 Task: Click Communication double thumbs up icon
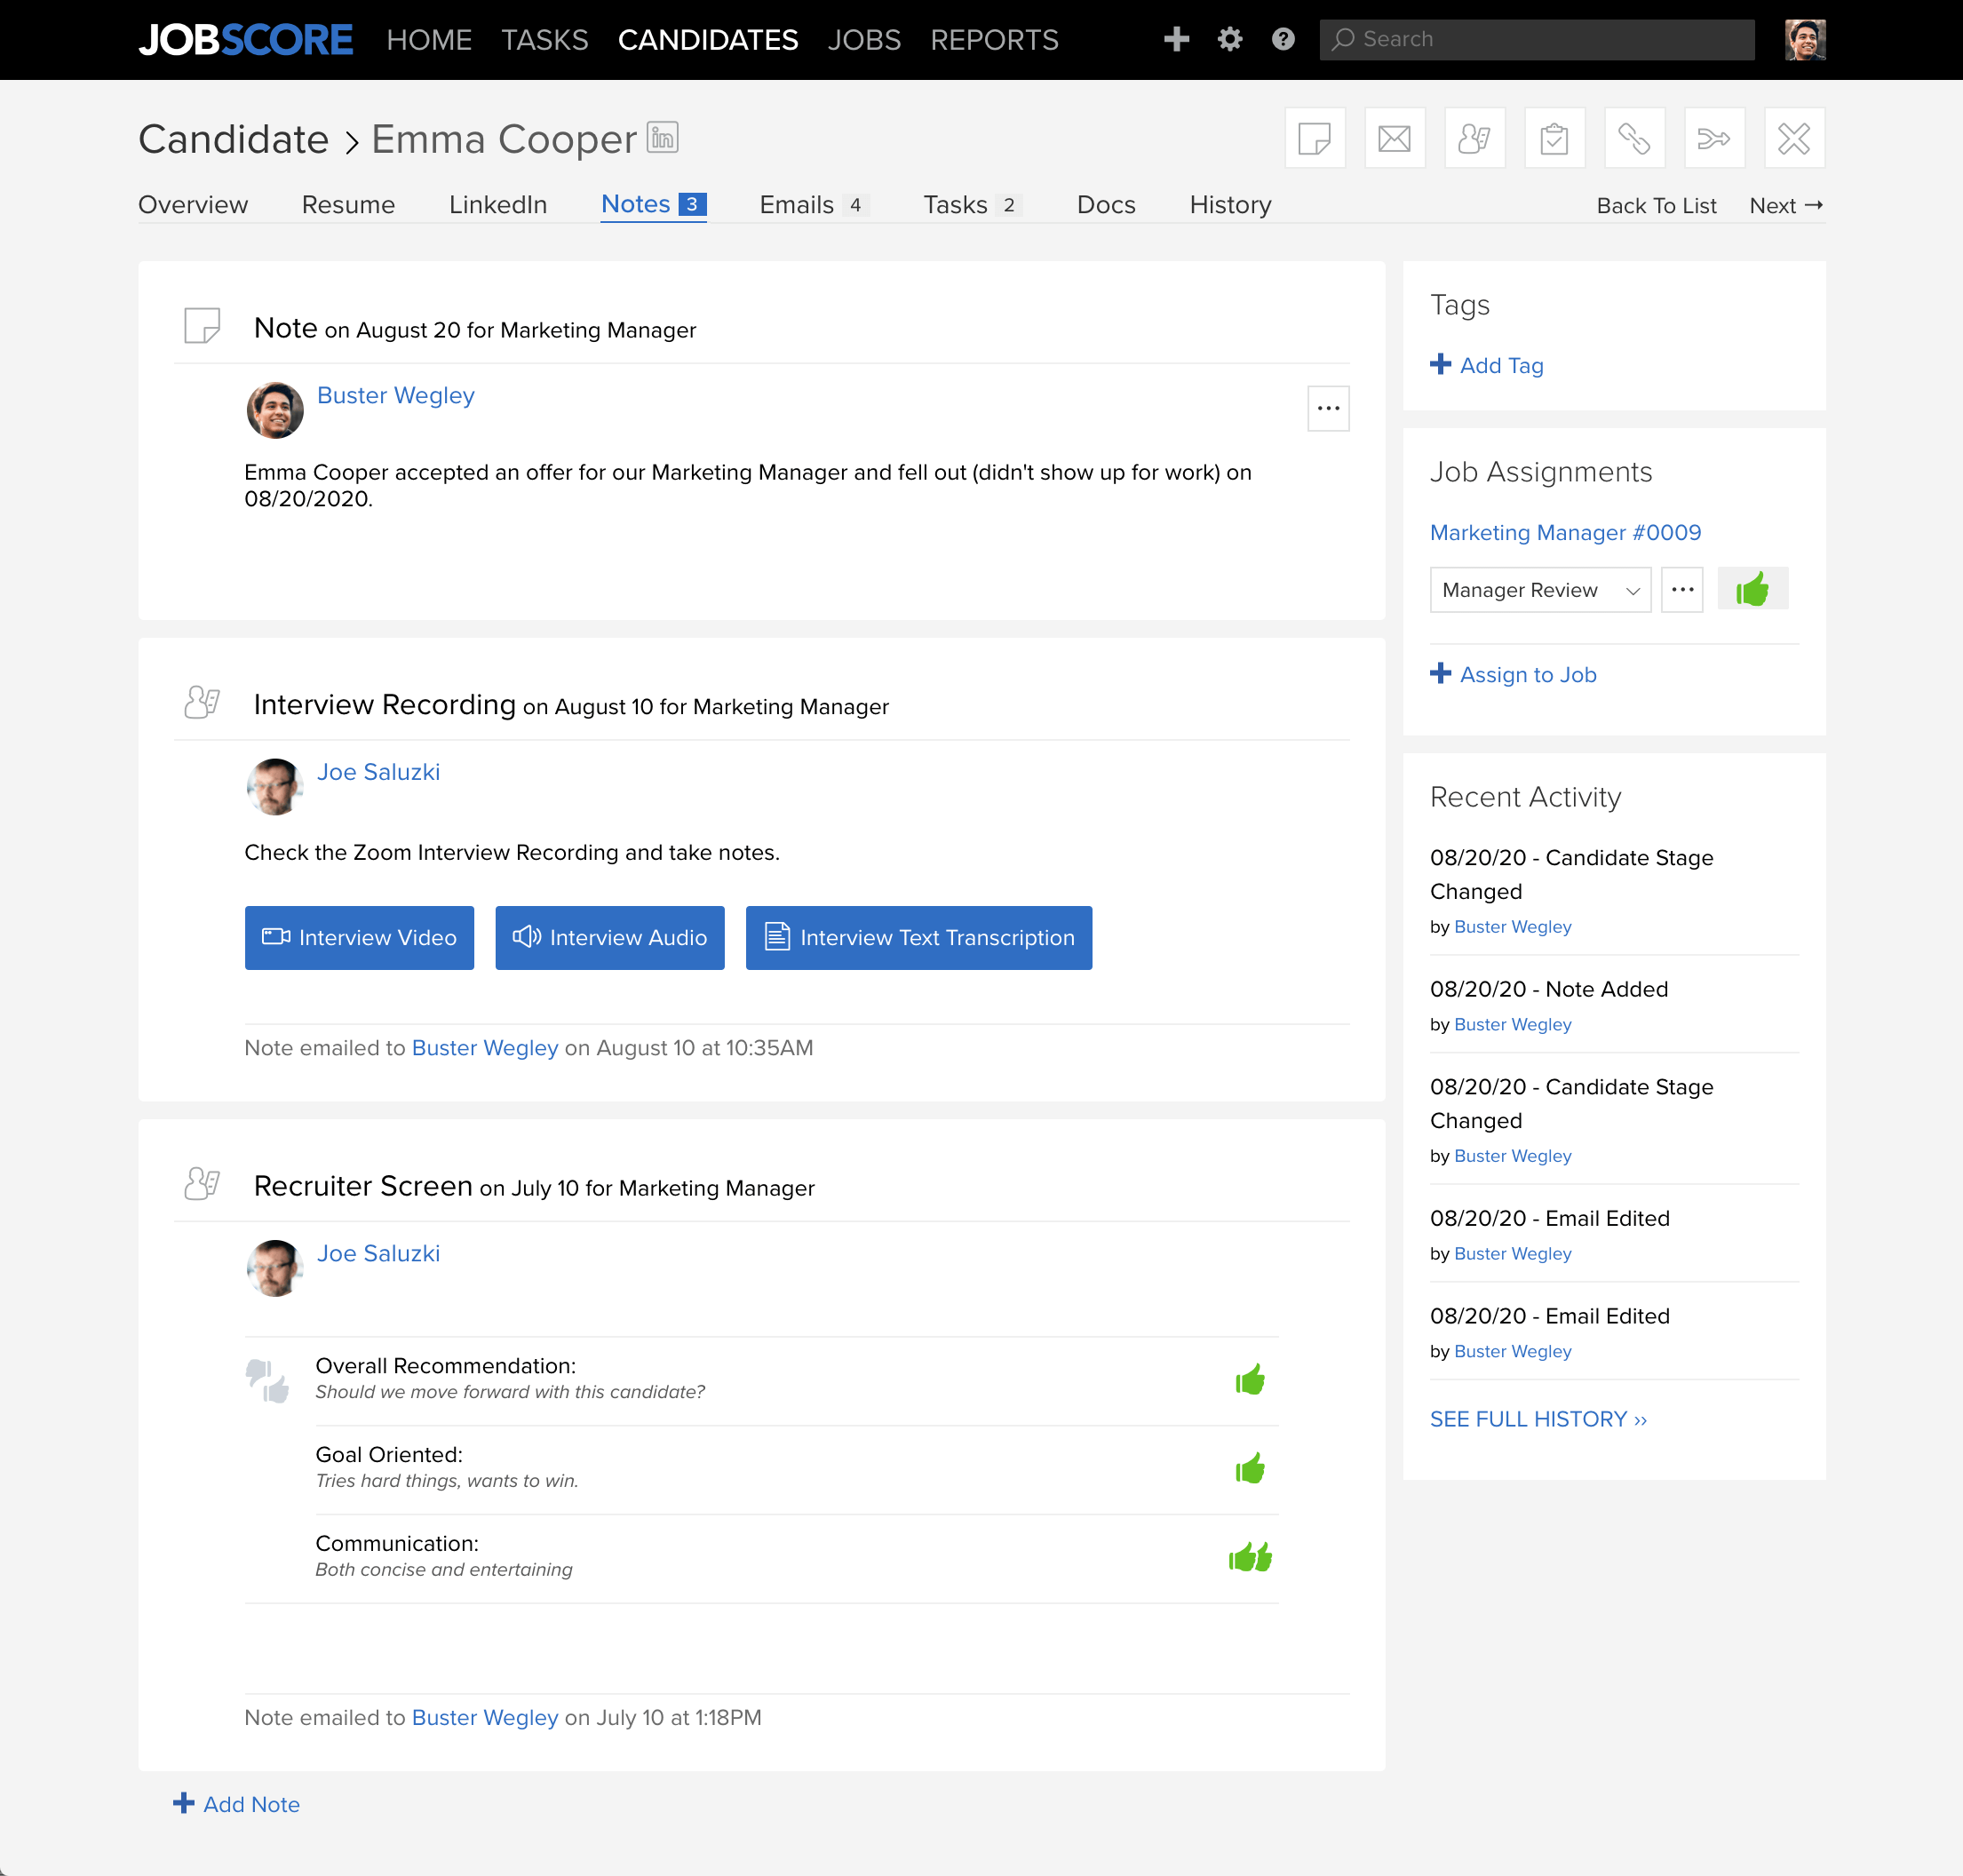(x=1250, y=1557)
